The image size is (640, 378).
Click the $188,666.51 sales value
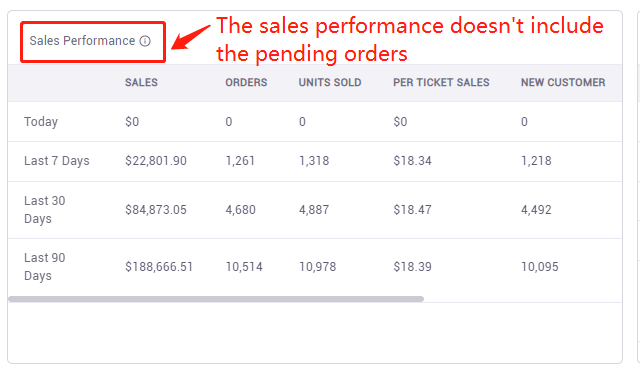pos(159,267)
